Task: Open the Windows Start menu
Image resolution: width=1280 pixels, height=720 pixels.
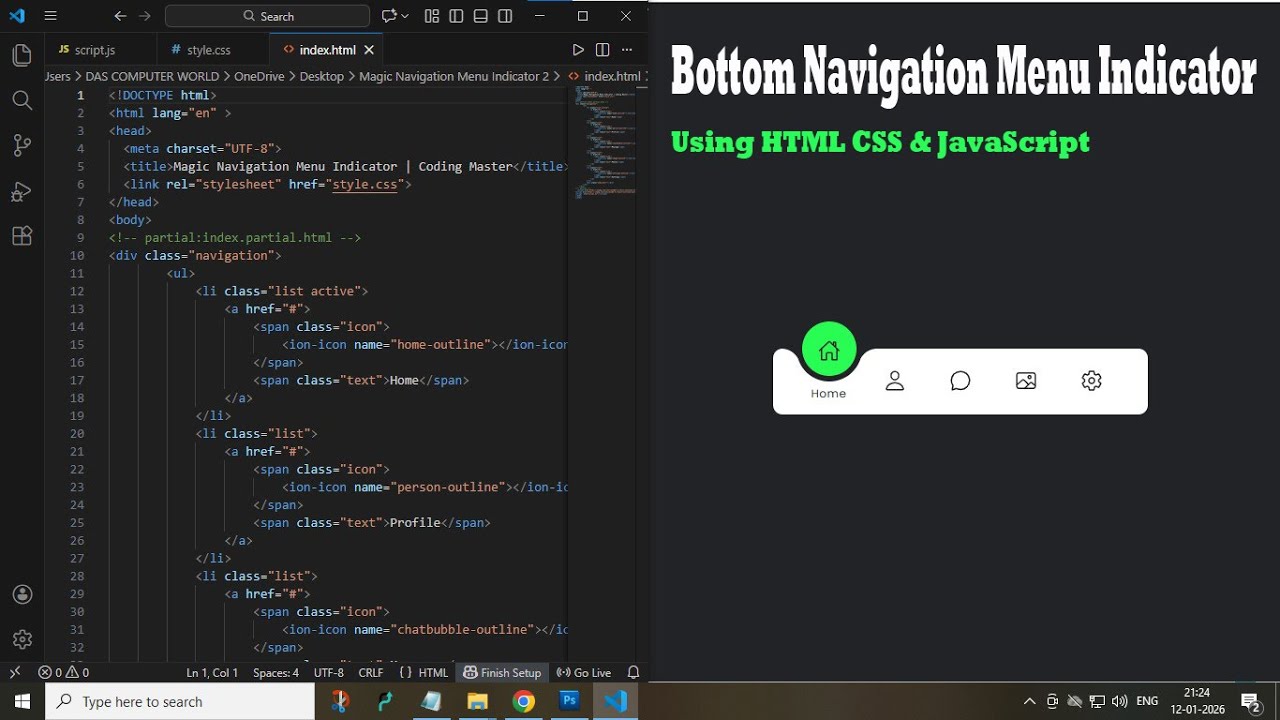Action: [22, 701]
